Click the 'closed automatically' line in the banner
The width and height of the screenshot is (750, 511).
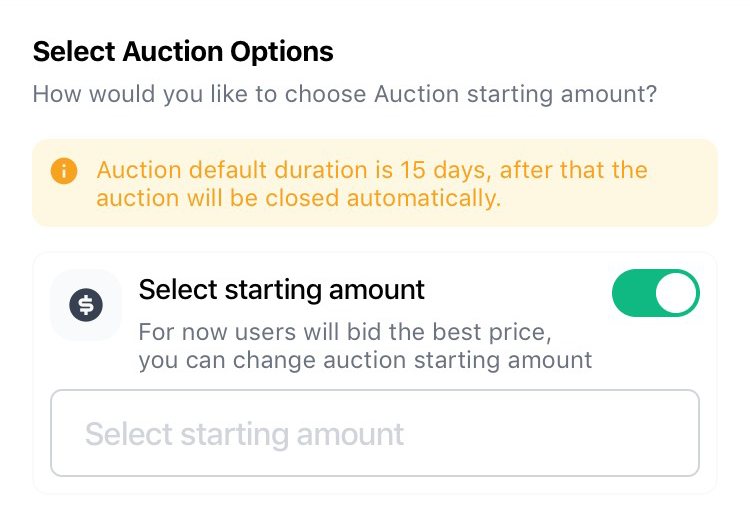pyautogui.click(x=298, y=198)
